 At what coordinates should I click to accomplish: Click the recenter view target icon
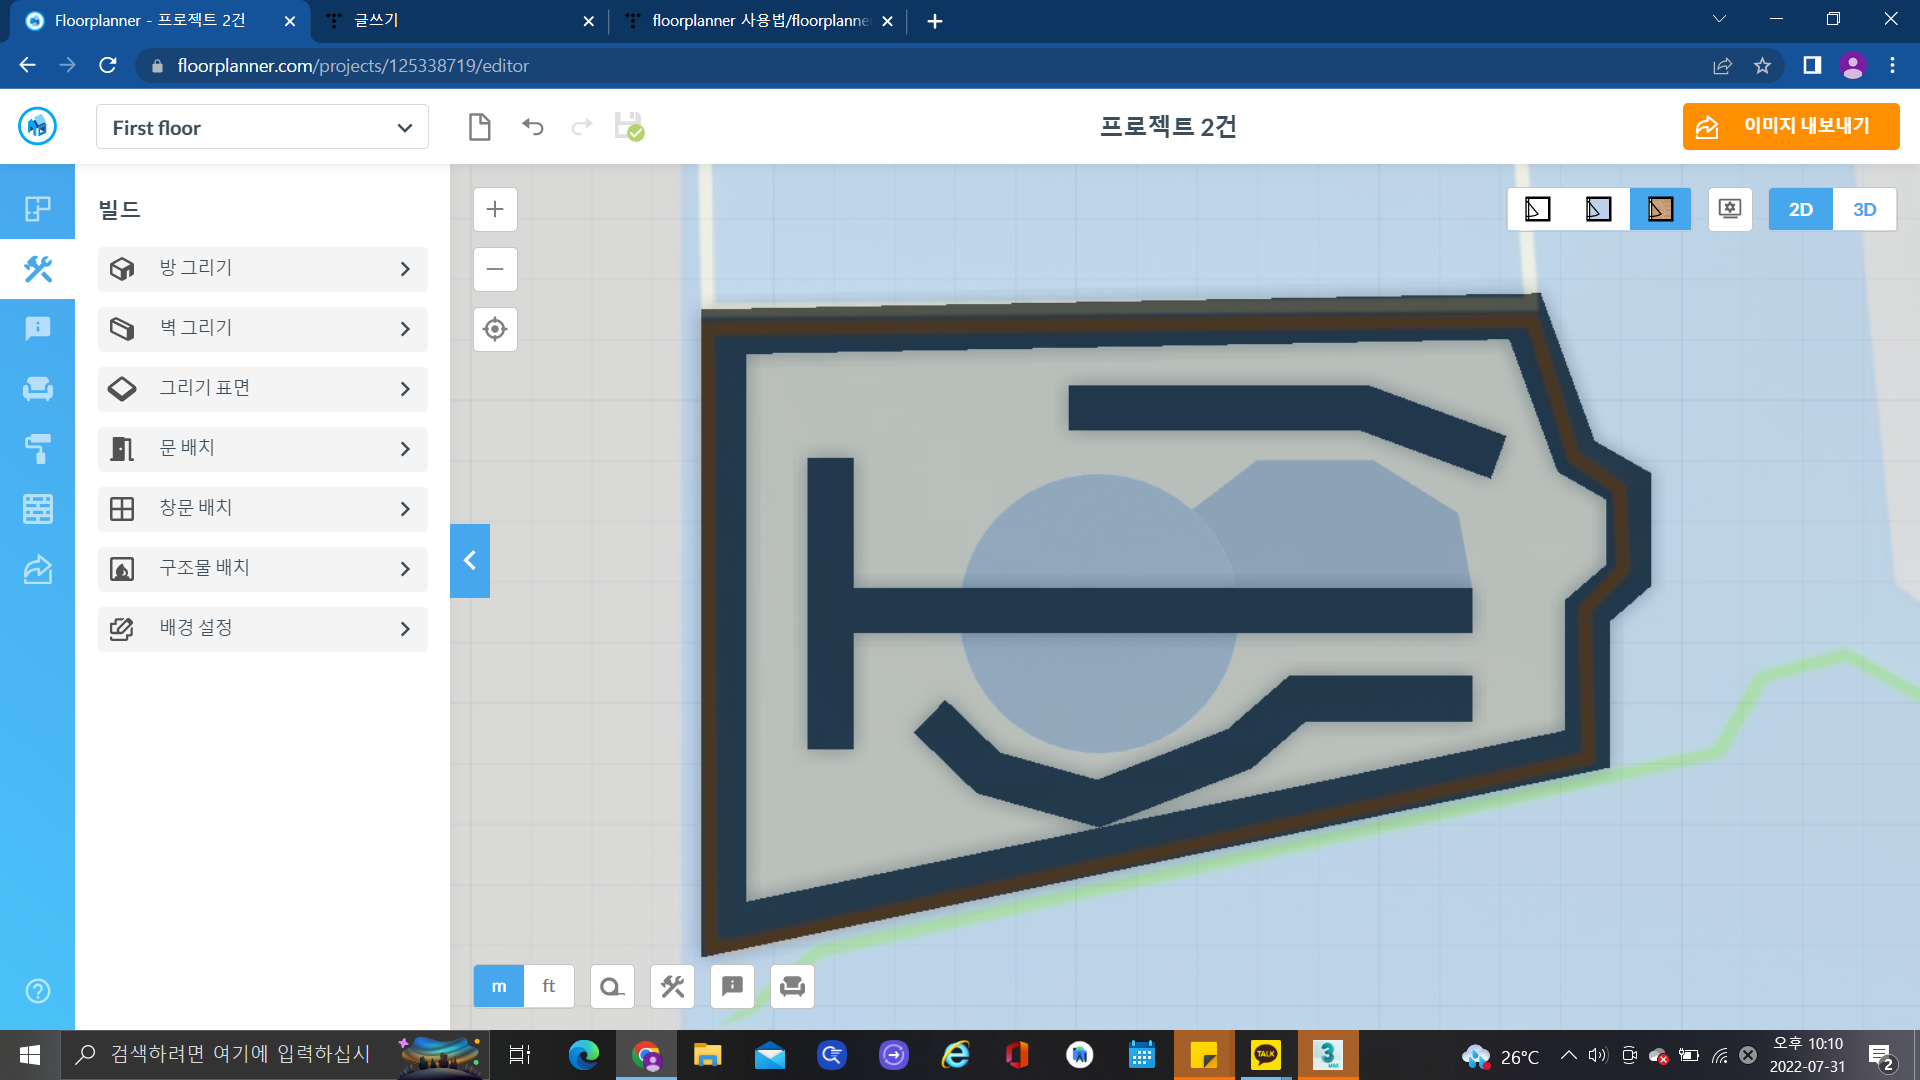tap(495, 329)
